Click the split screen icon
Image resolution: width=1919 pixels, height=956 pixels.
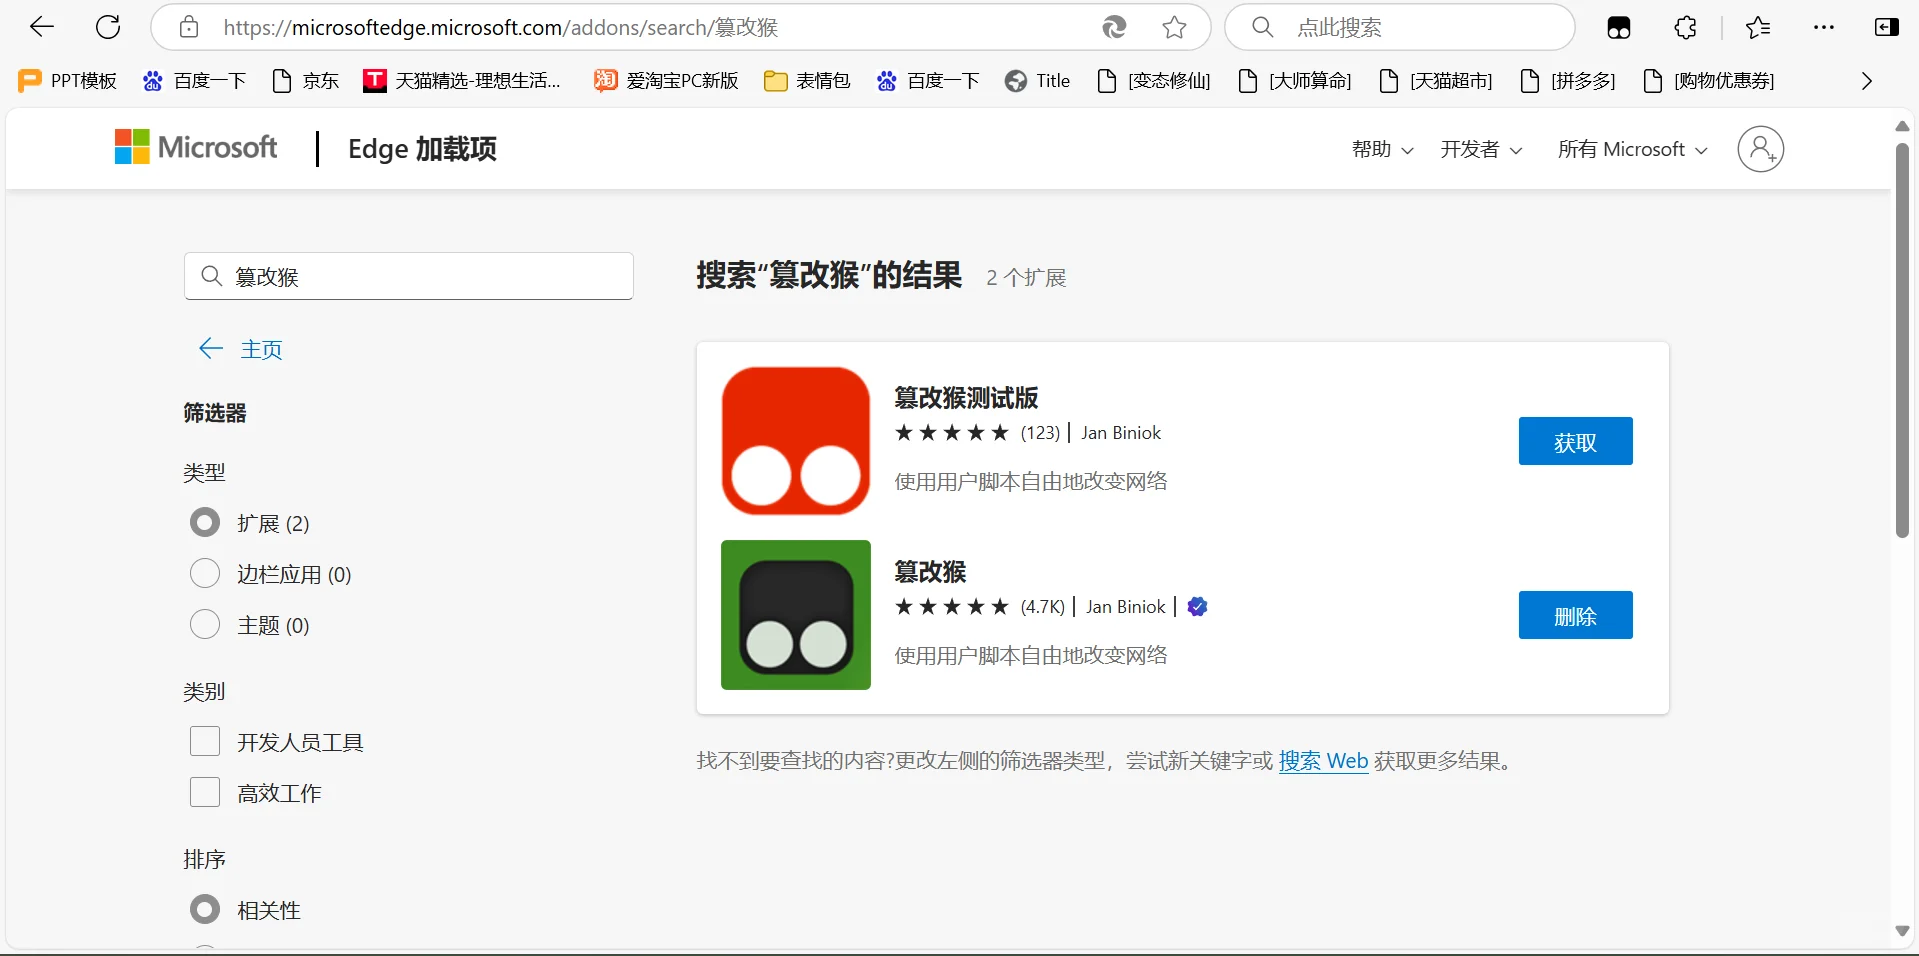point(1887,27)
